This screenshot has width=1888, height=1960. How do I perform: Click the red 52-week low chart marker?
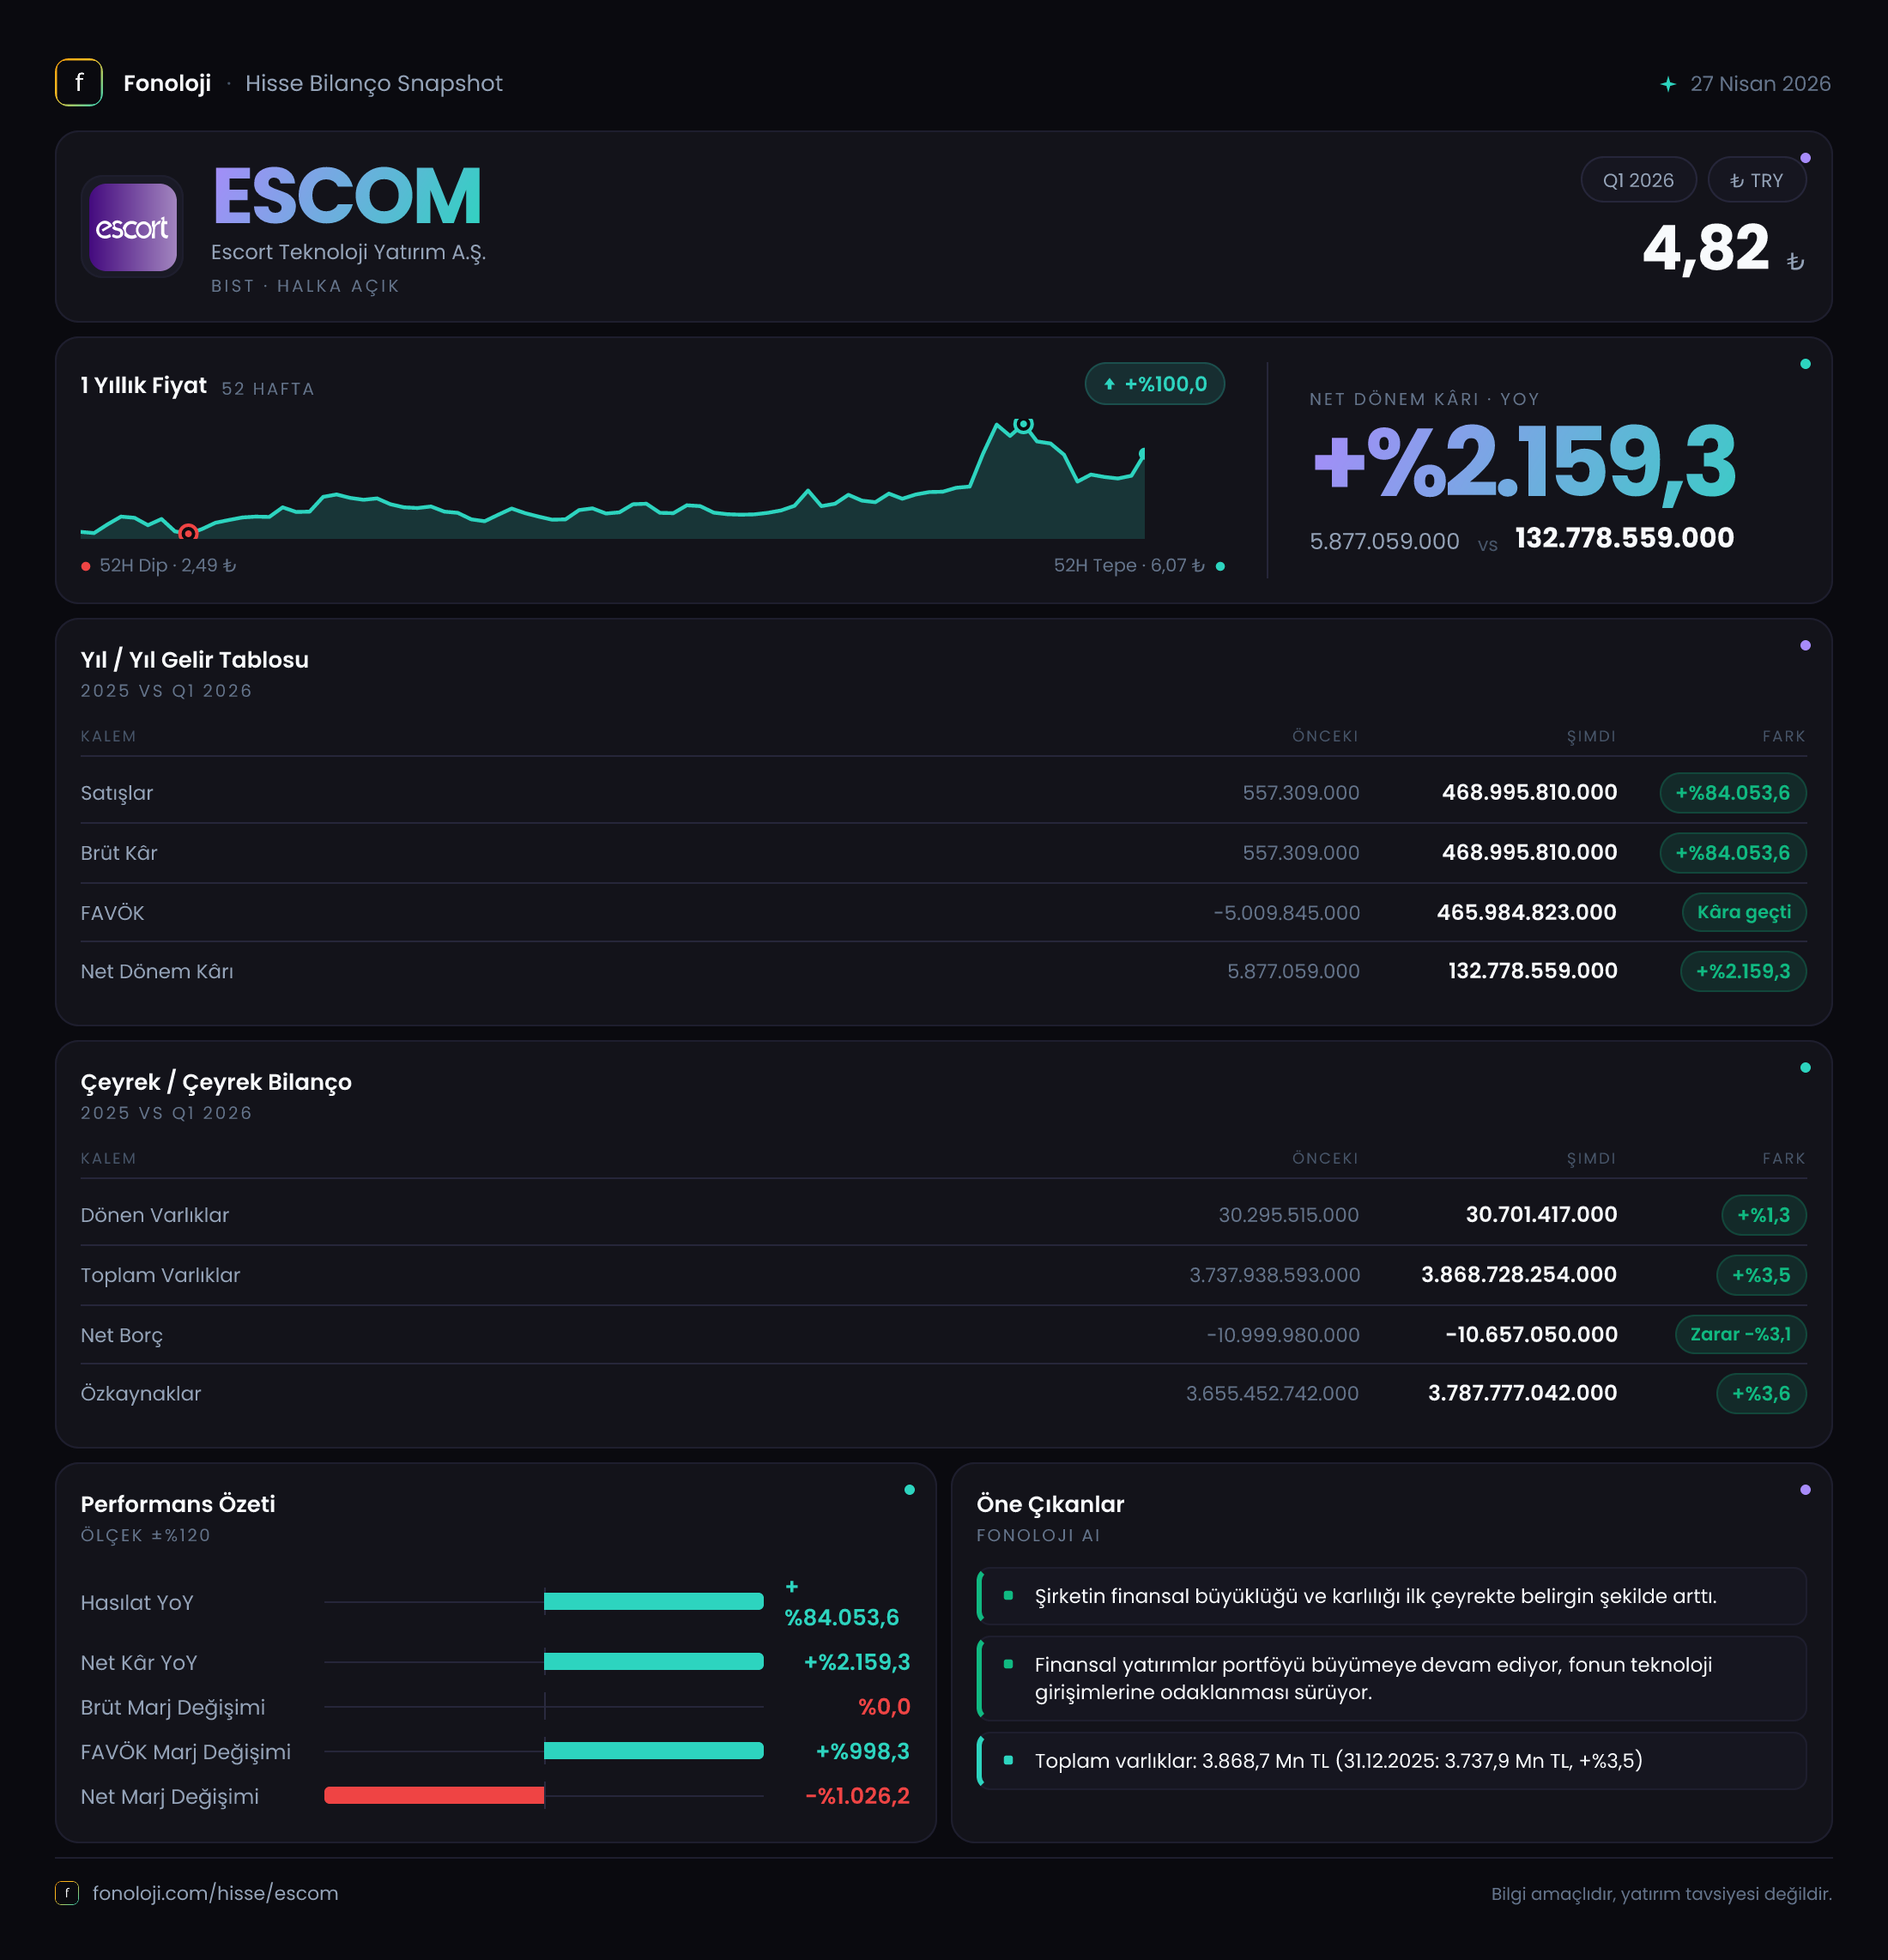188,533
